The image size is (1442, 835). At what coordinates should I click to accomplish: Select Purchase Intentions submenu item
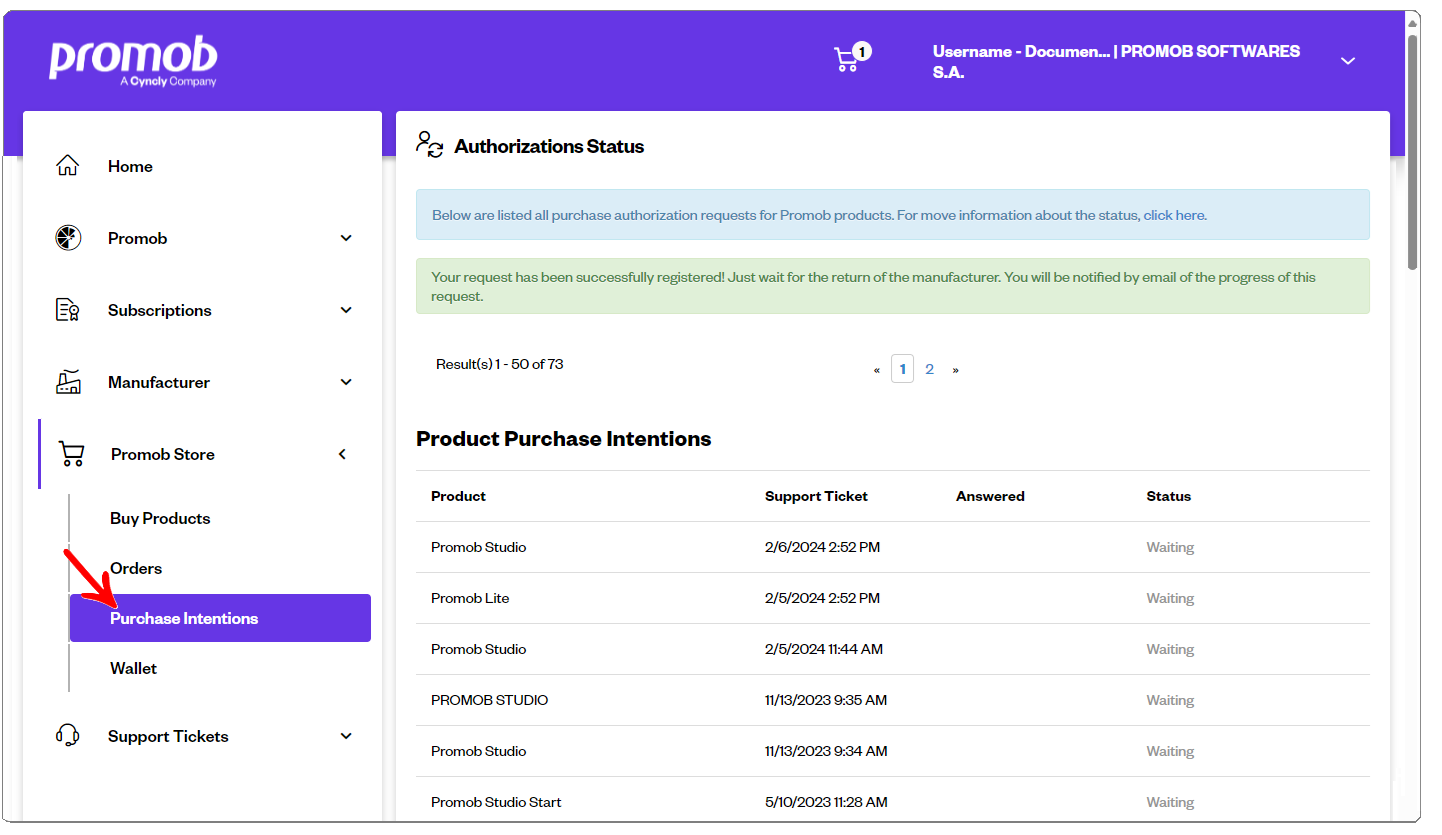(220, 618)
